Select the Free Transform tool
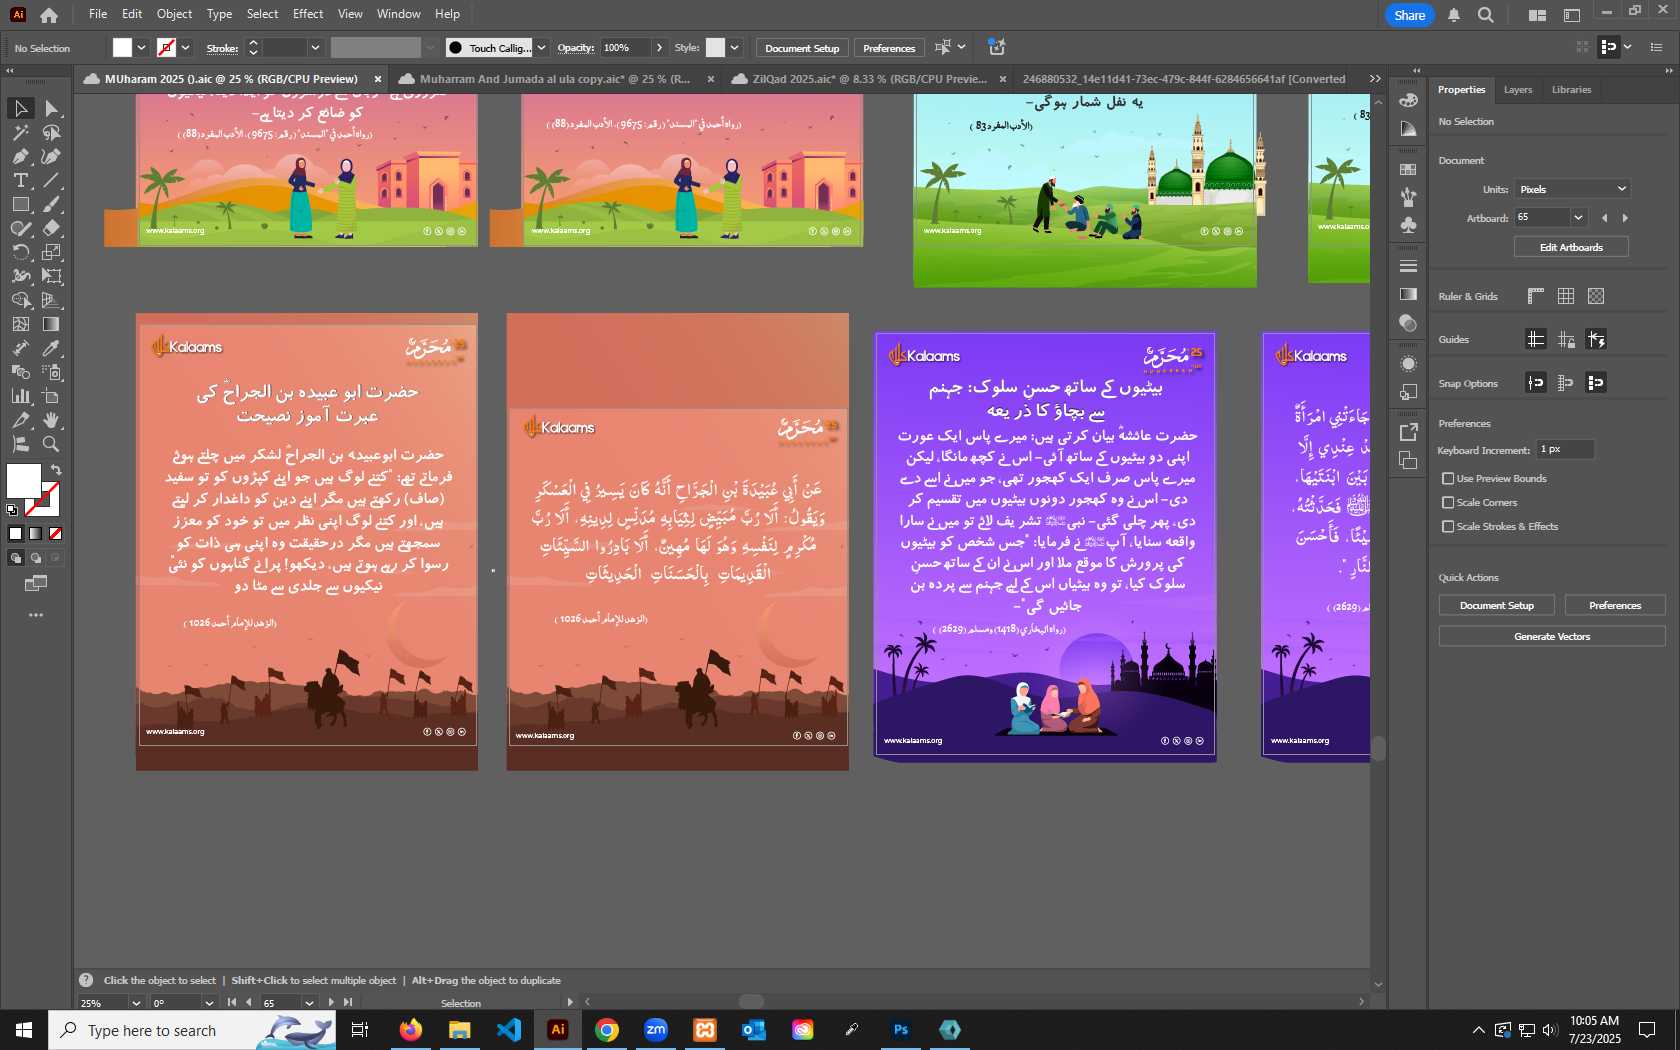Image resolution: width=1680 pixels, height=1050 pixels. click(52, 276)
